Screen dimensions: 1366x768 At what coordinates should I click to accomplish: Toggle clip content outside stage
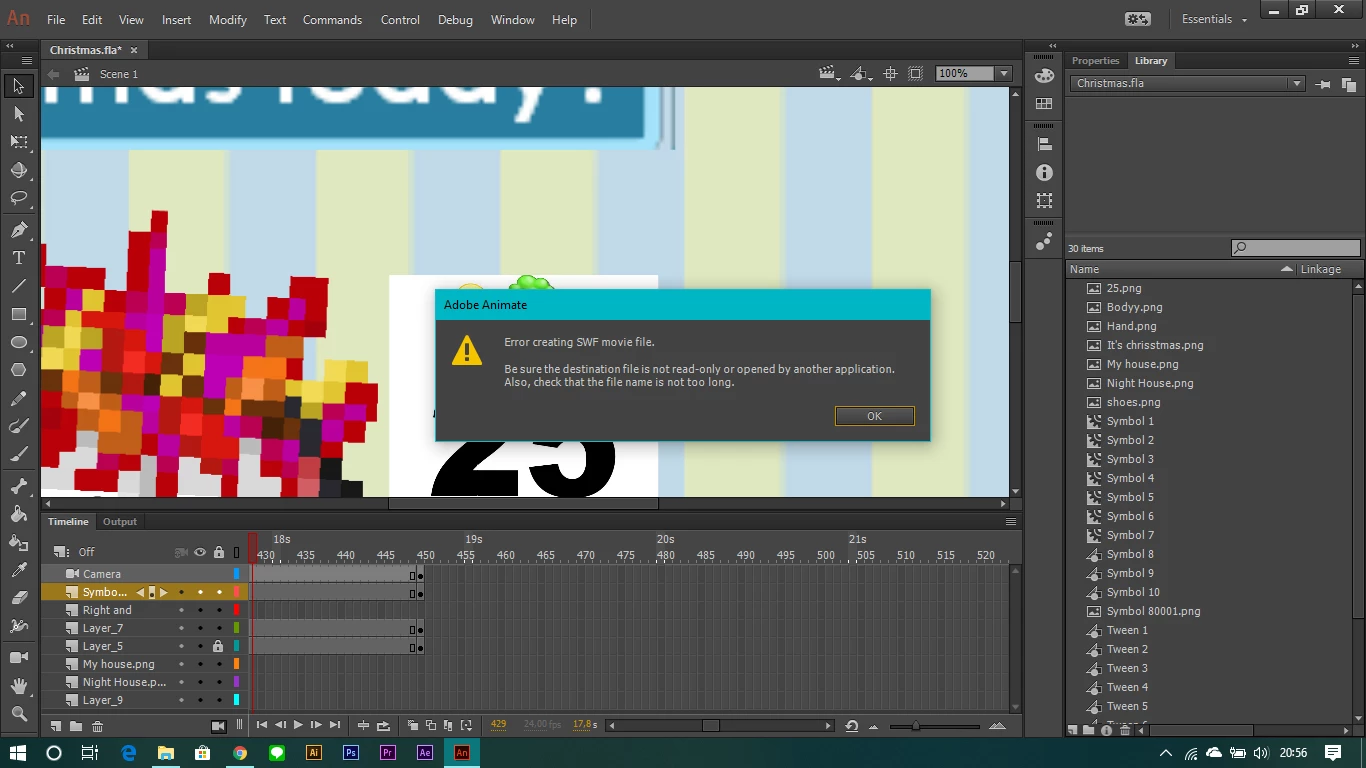click(916, 74)
